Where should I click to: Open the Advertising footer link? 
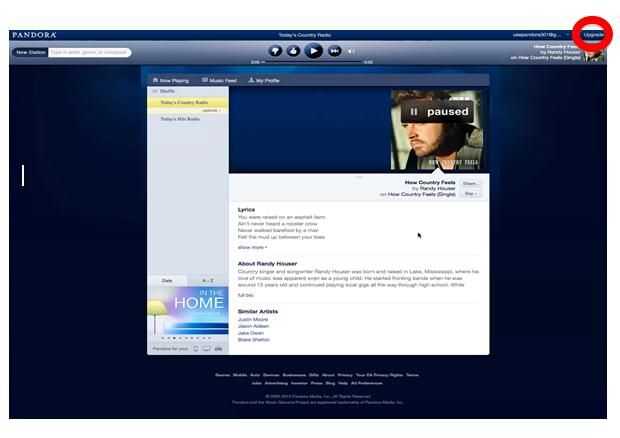pyautogui.click(x=276, y=383)
